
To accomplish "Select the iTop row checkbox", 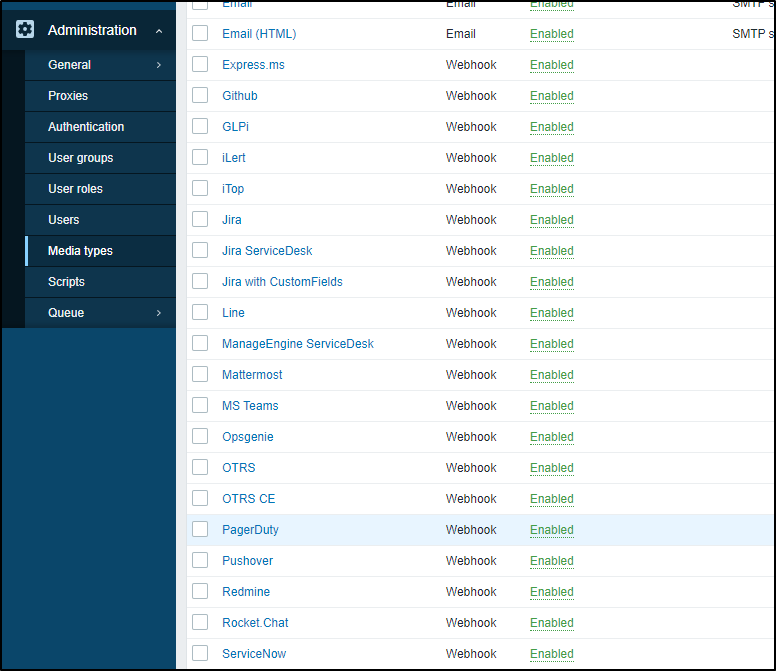I will click(200, 188).
